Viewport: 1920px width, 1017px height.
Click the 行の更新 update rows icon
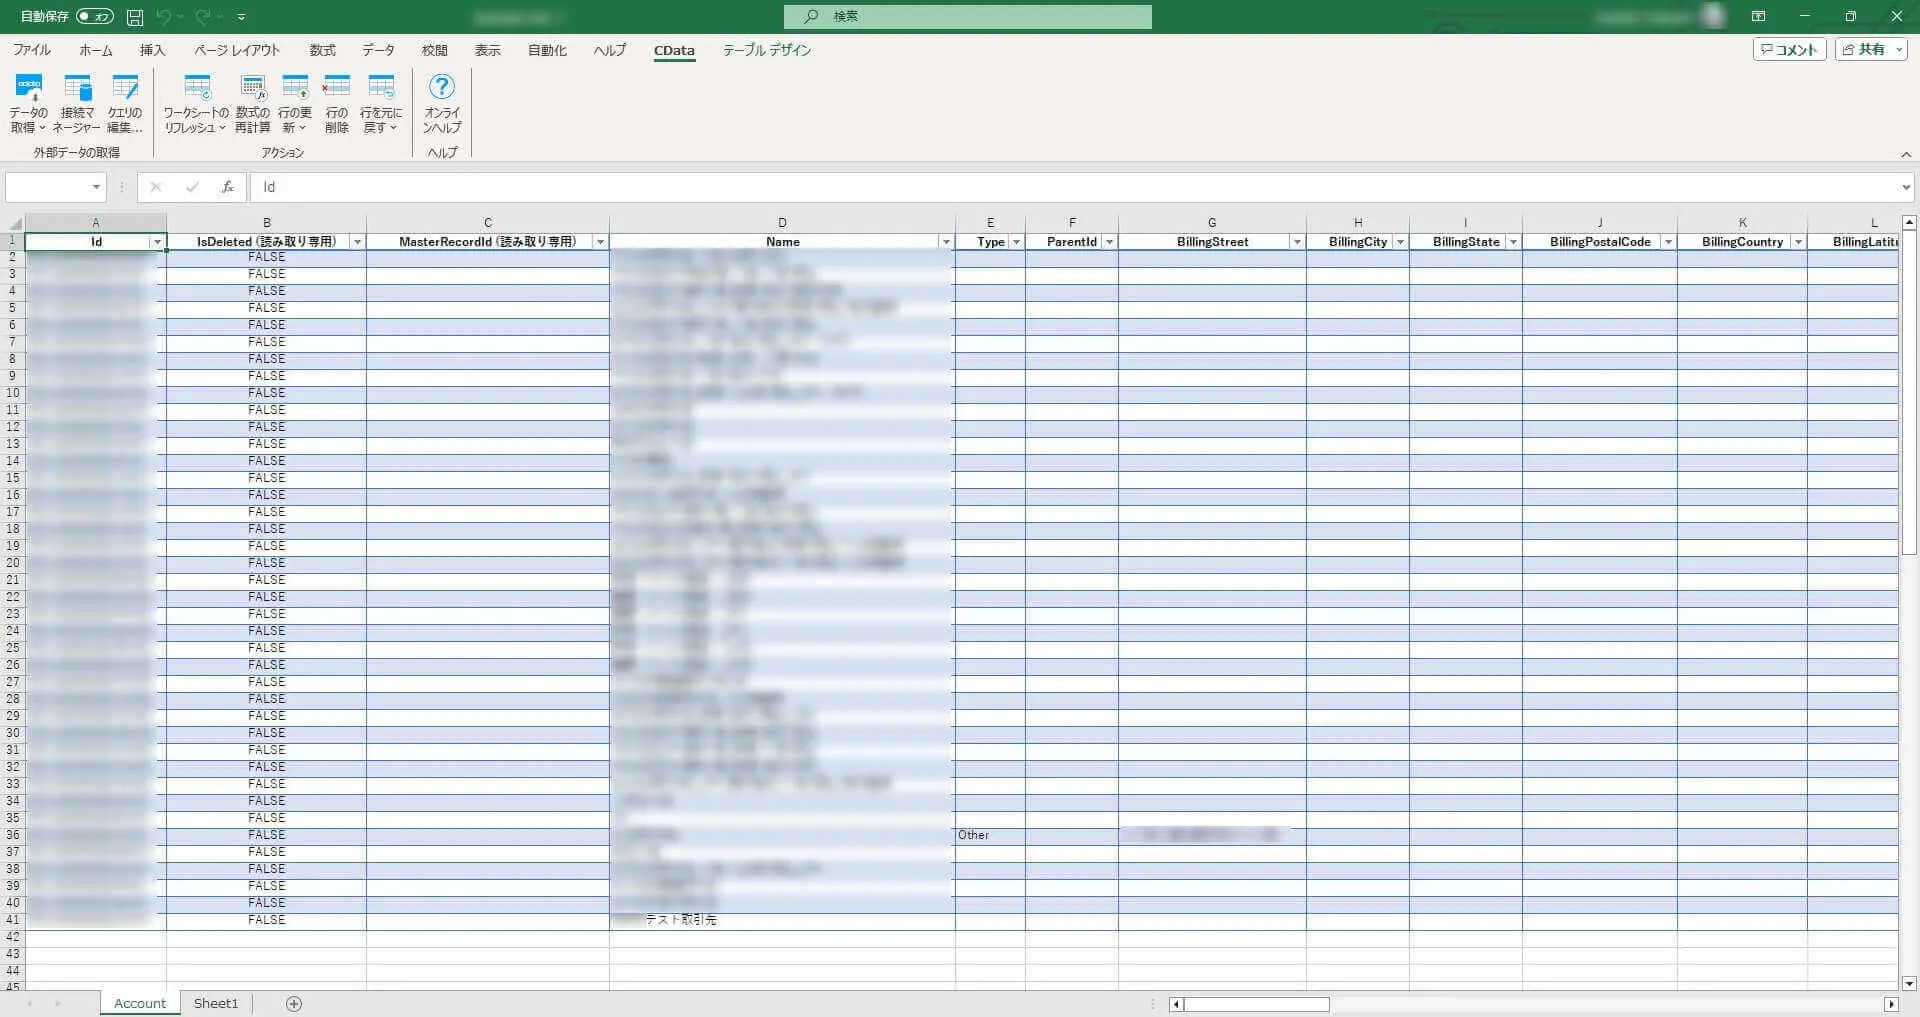[295, 103]
